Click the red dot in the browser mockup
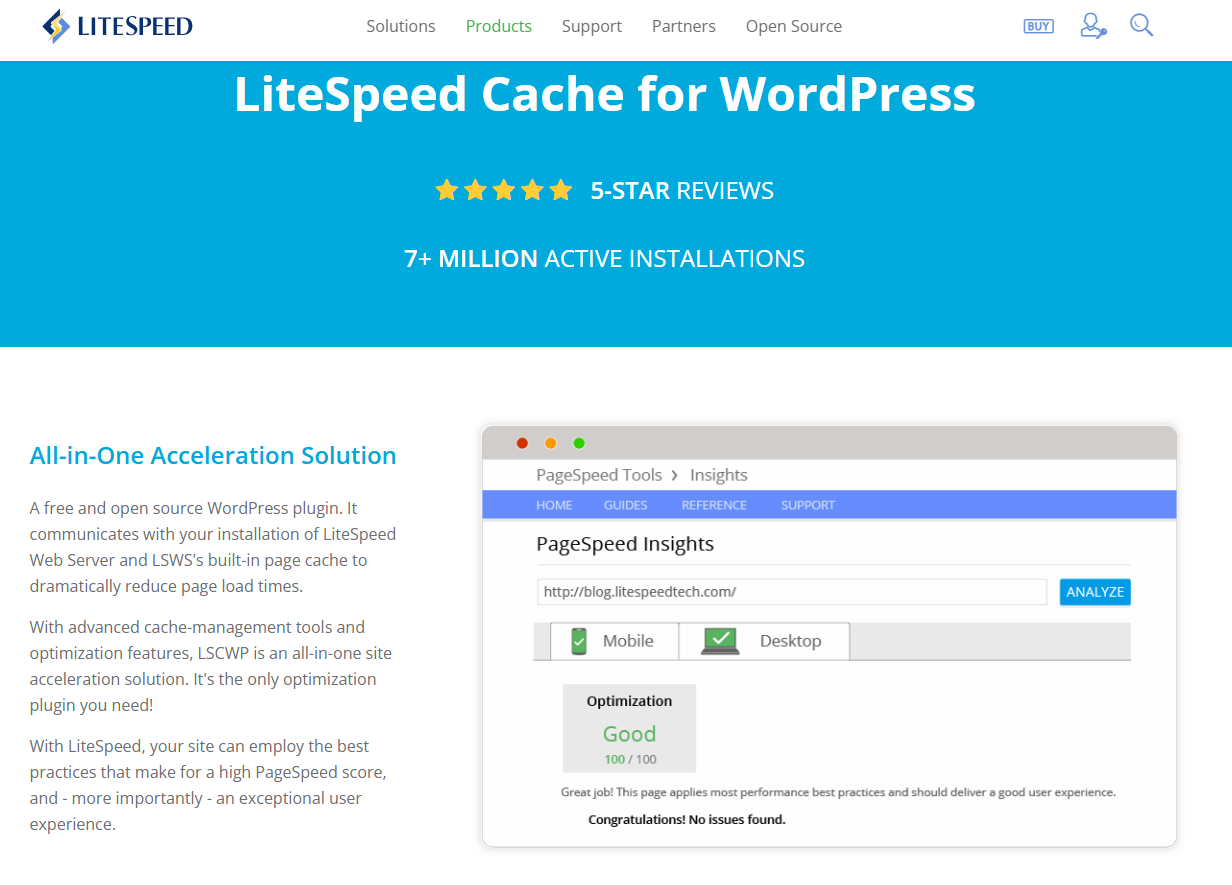The image size is (1232, 885). (x=522, y=442)
